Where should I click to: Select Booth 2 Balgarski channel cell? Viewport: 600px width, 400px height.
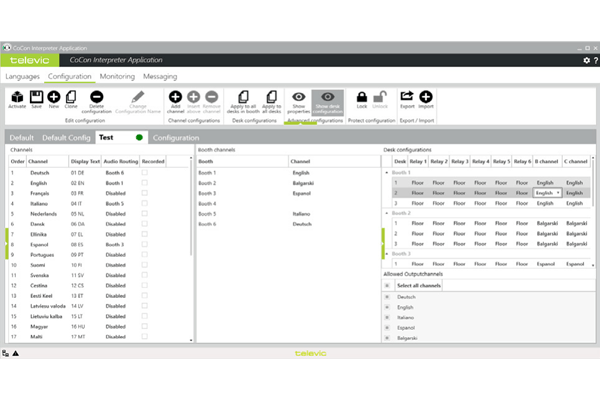tap(303, 183)
